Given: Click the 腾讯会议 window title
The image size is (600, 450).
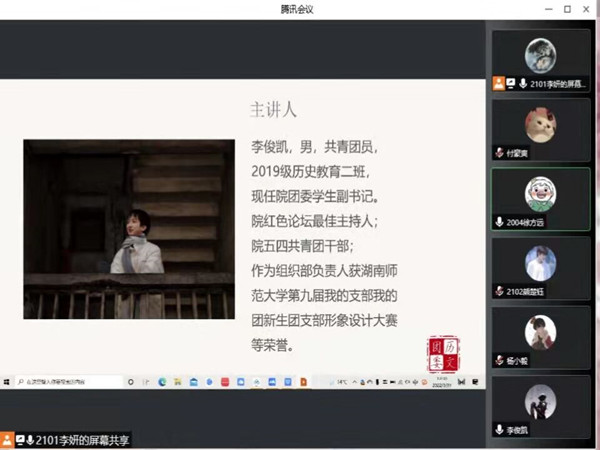Looking at the screenshot, I should pyautogui.click(x=300, y=8).
